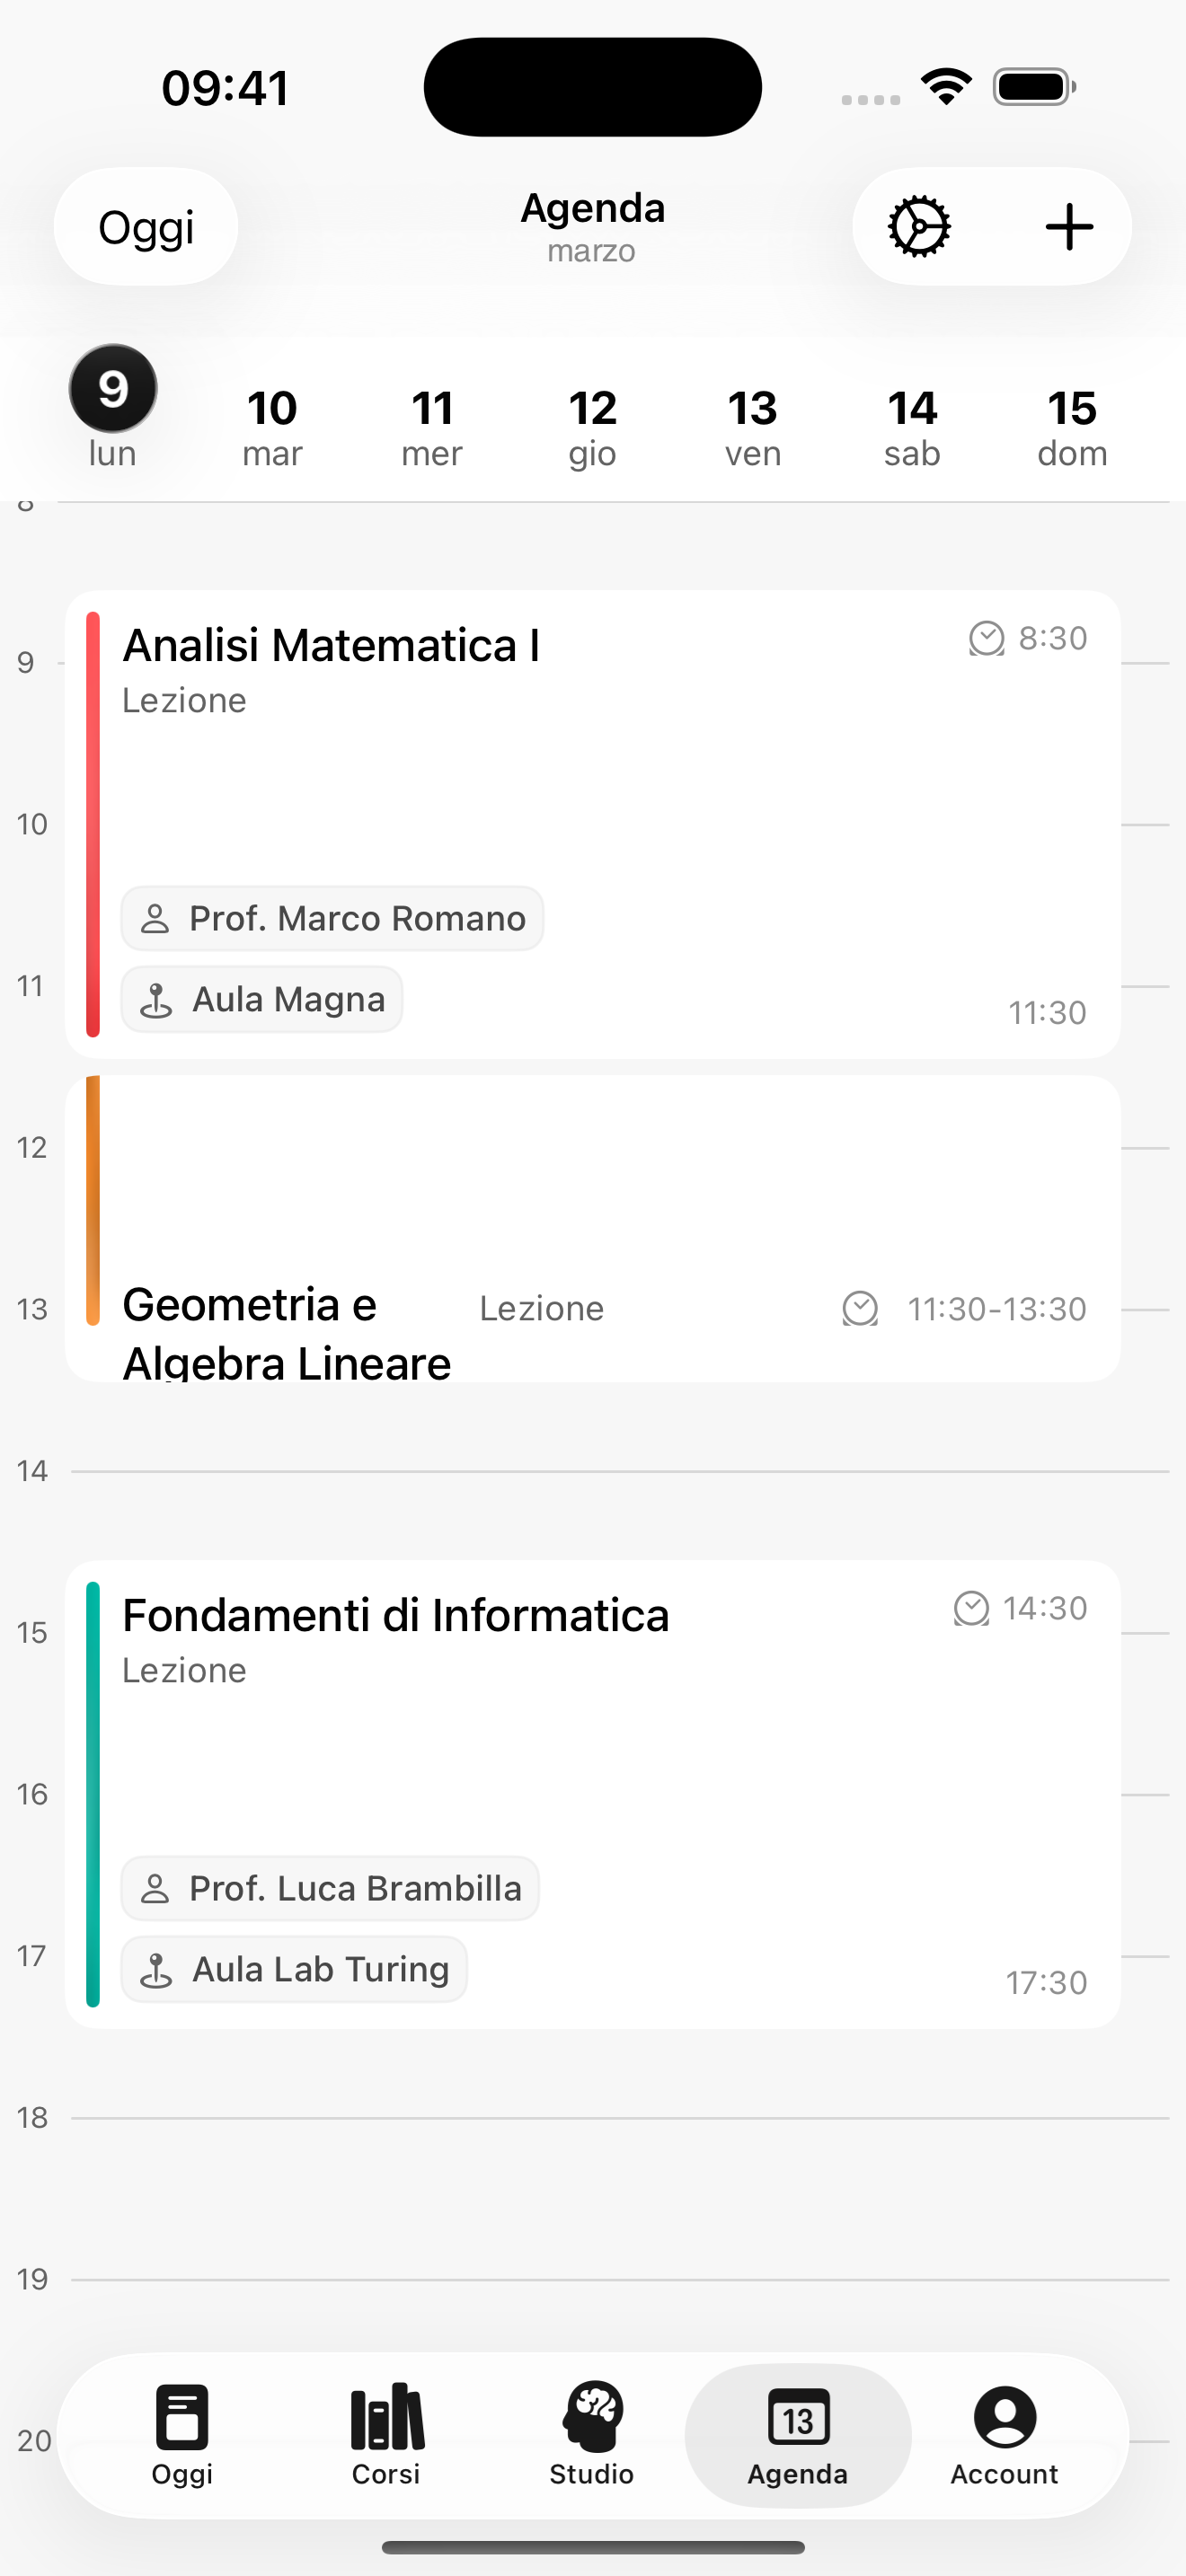Open the settings gear icon
1186x2576 pixels.
point(919,227)
